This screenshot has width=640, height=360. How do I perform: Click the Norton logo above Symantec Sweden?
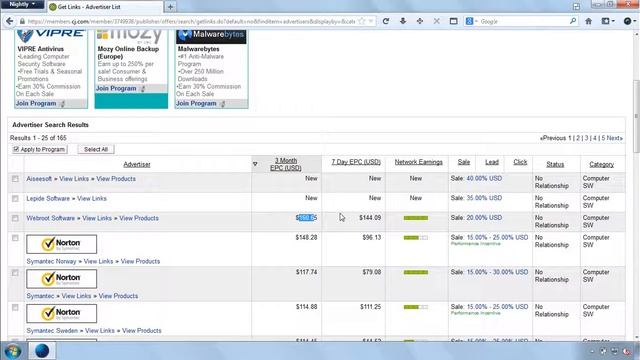point(62,313)
